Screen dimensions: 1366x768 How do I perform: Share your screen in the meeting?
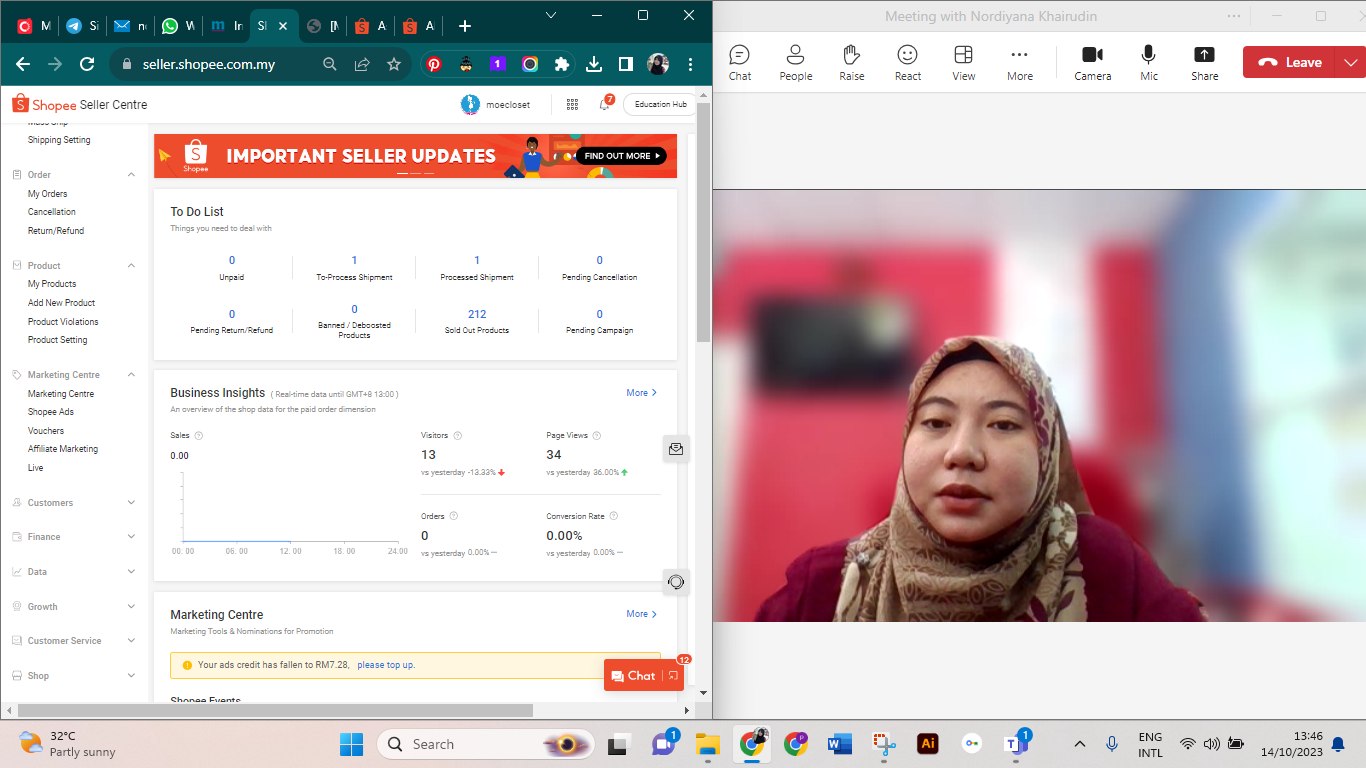(x=1205, y=62)
